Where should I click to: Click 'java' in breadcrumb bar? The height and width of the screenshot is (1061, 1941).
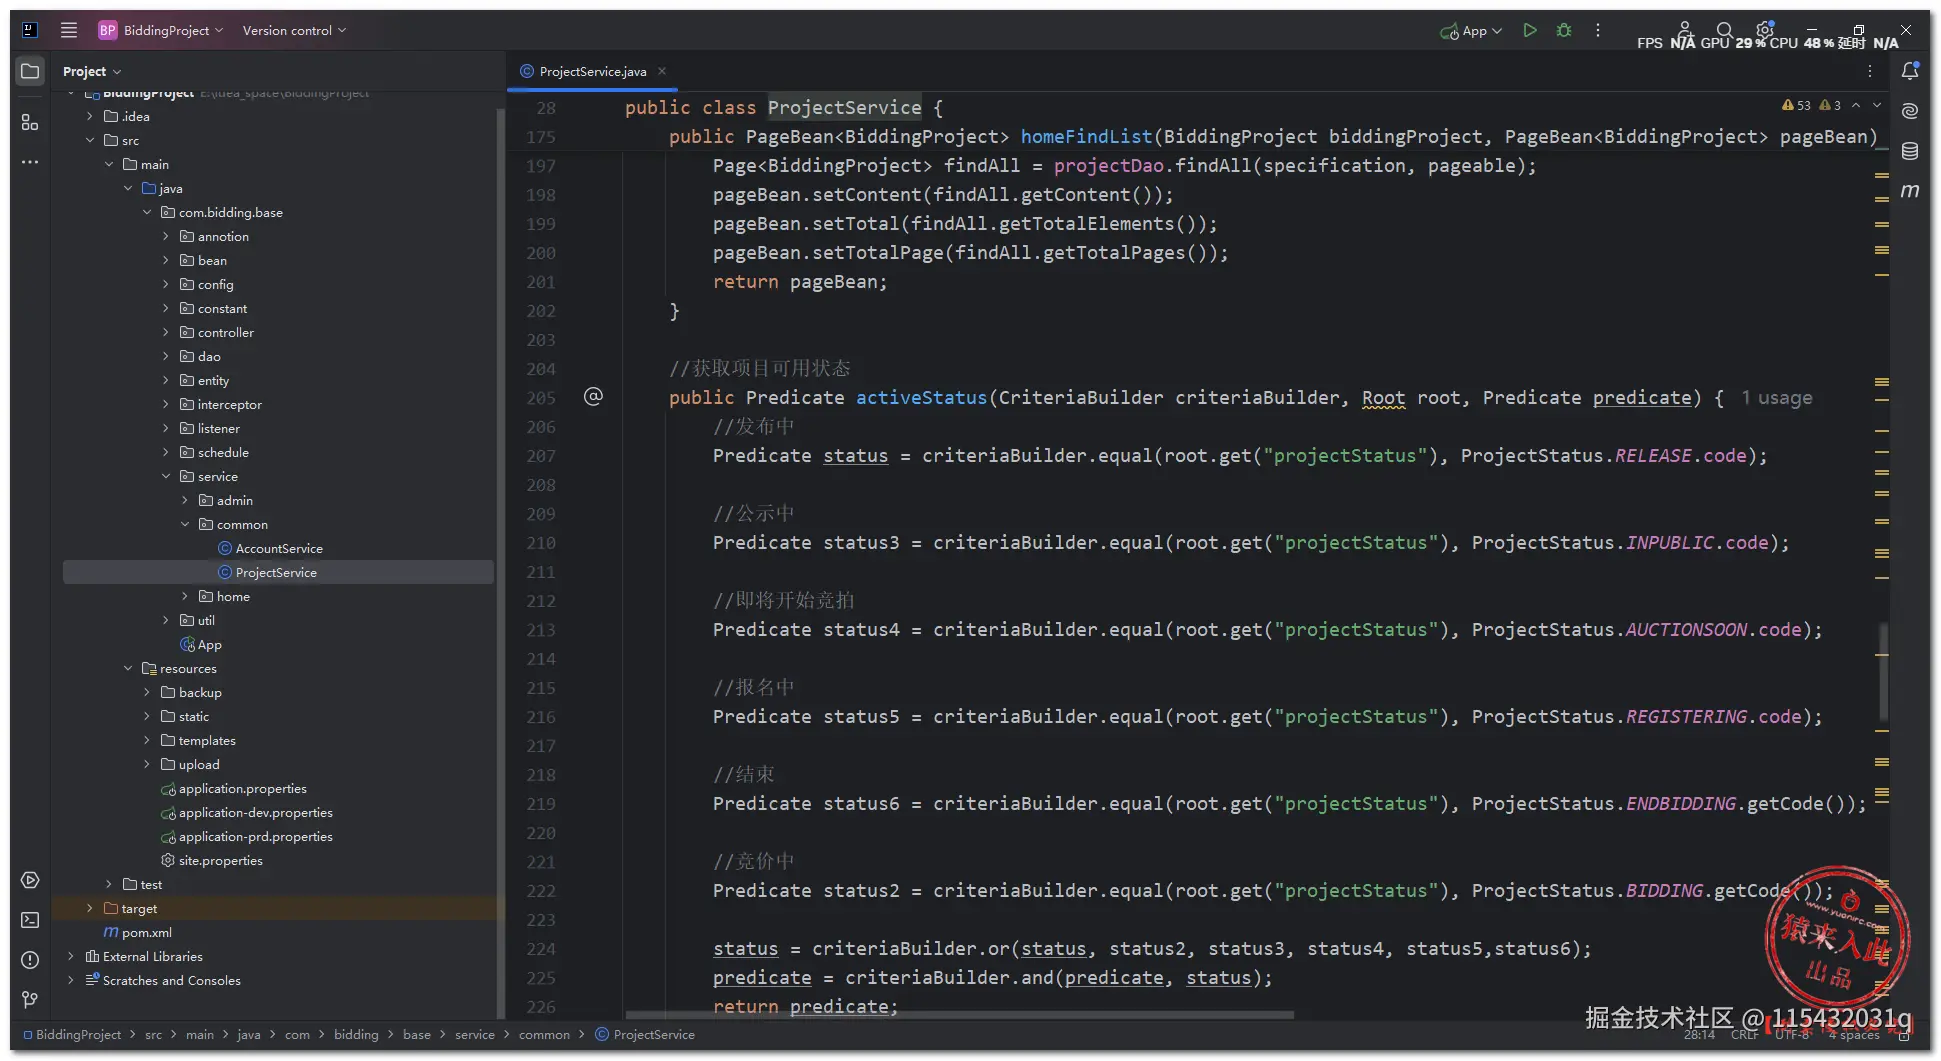(x=249, y=1034)
